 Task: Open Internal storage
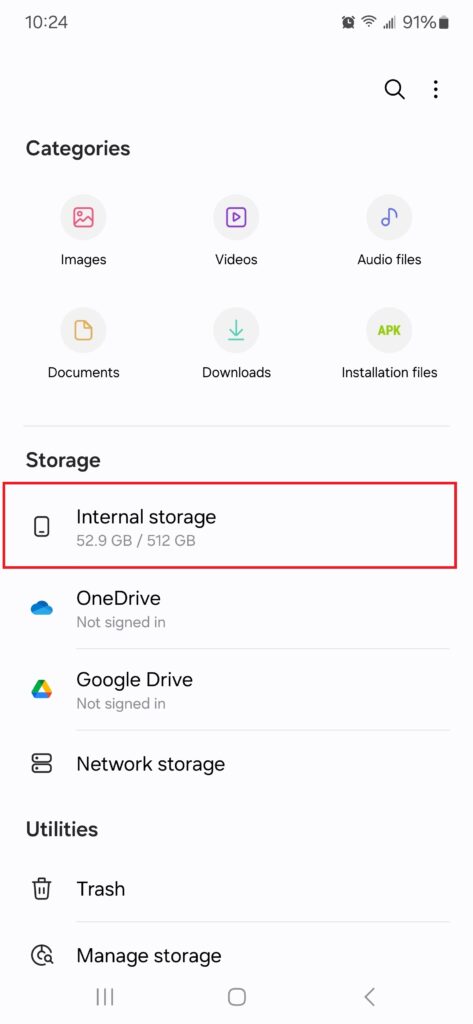[229, 526]
